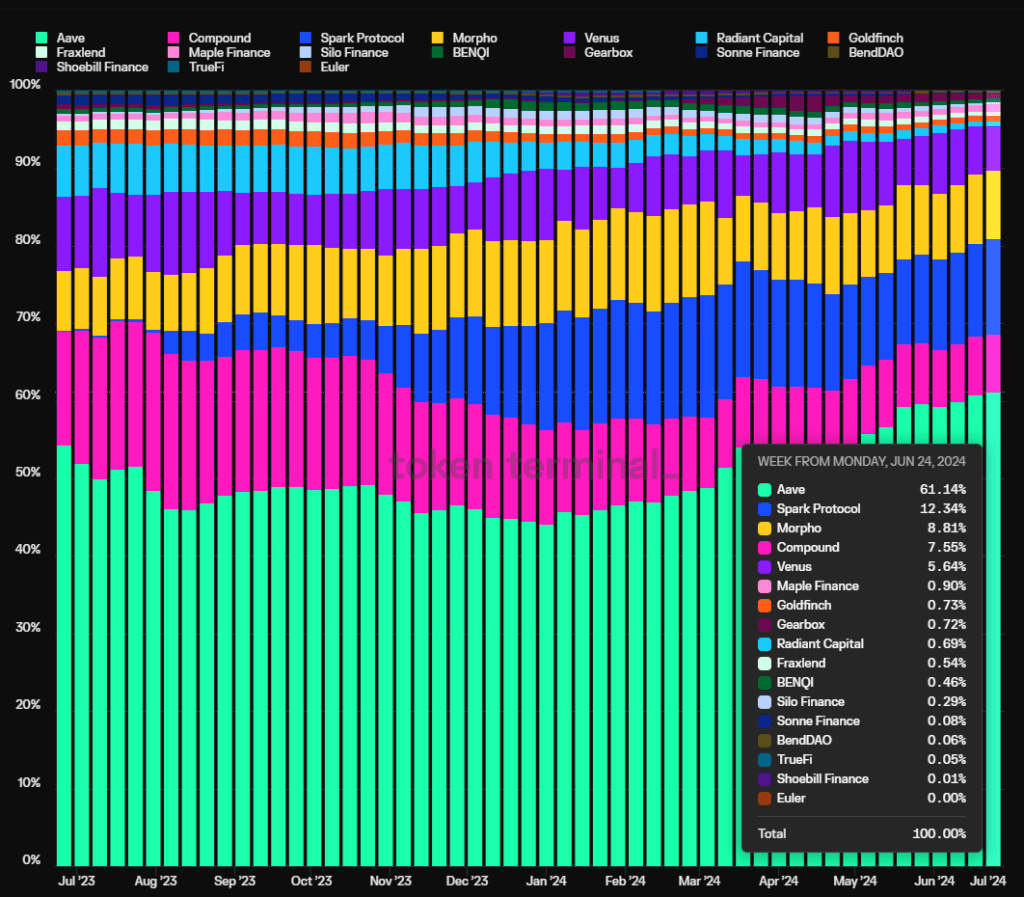Click the Aave row in tooltip
1024x897 pixels.
point(861,489)
